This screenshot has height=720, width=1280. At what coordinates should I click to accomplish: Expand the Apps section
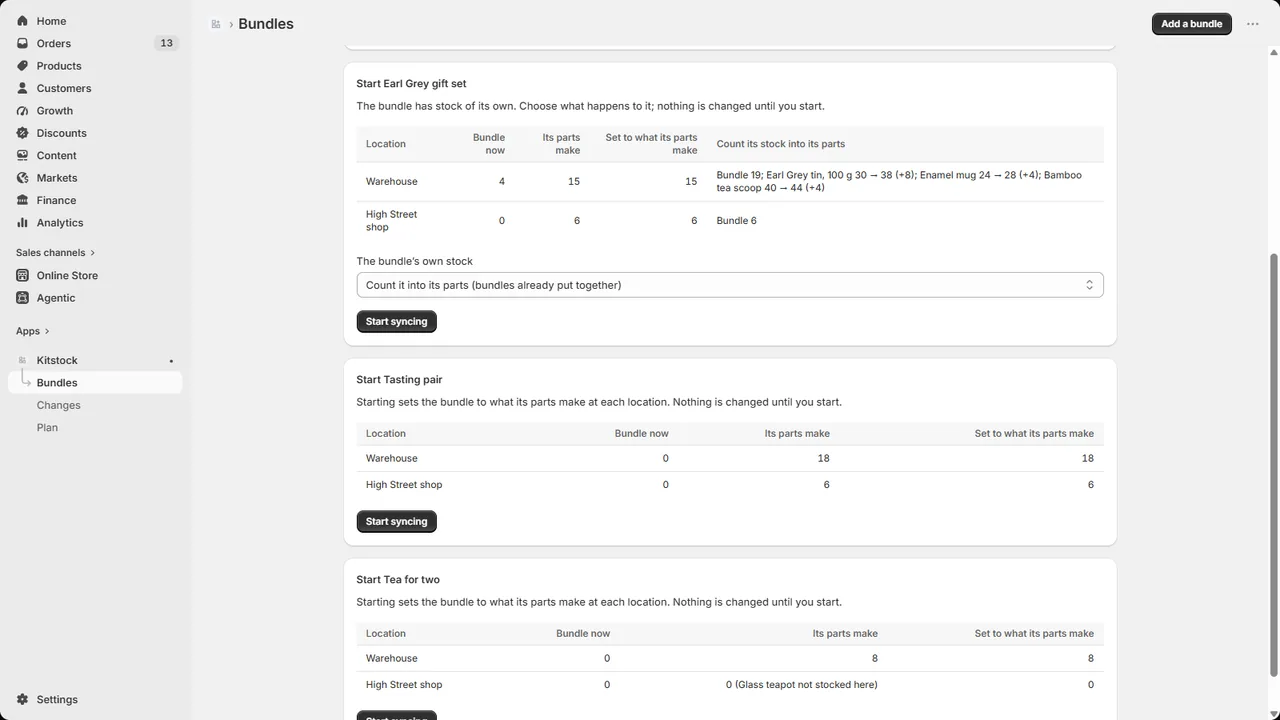pos(33,331)
